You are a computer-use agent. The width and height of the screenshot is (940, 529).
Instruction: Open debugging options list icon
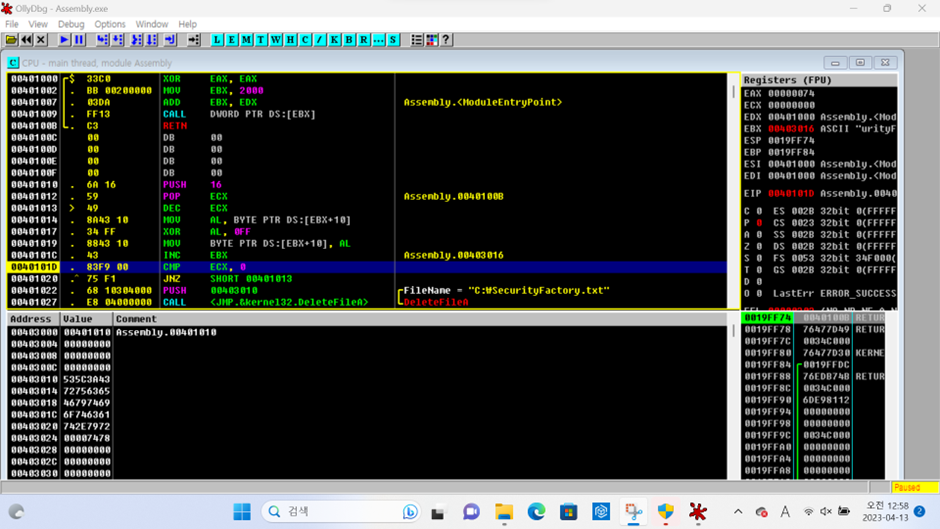click(417, 40)
